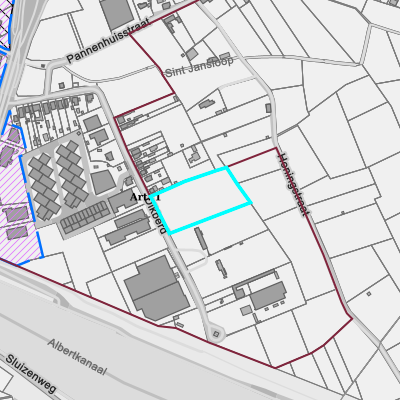This screenshot has height=400, width=400.
Task: Click the Sint Jansloop label
Action: tap(199, 67)
